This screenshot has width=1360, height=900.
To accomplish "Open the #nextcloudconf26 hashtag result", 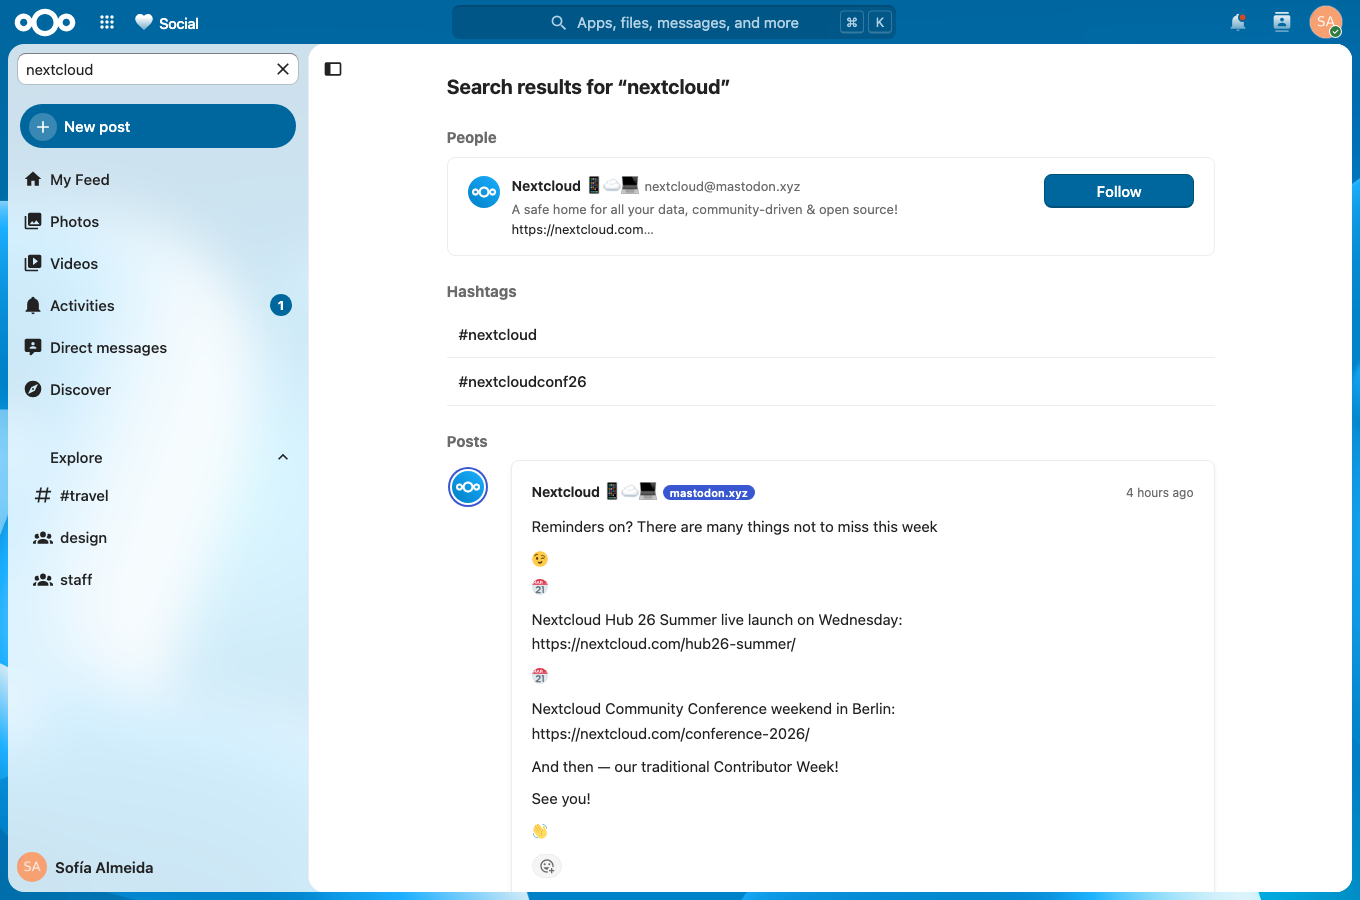I will (x=831, y=382).
